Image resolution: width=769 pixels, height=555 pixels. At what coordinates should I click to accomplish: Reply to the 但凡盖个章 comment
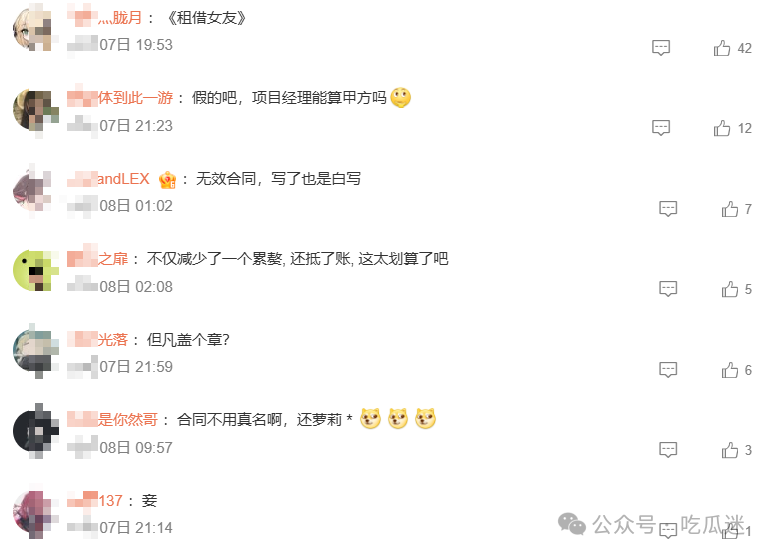pos(668,370)
